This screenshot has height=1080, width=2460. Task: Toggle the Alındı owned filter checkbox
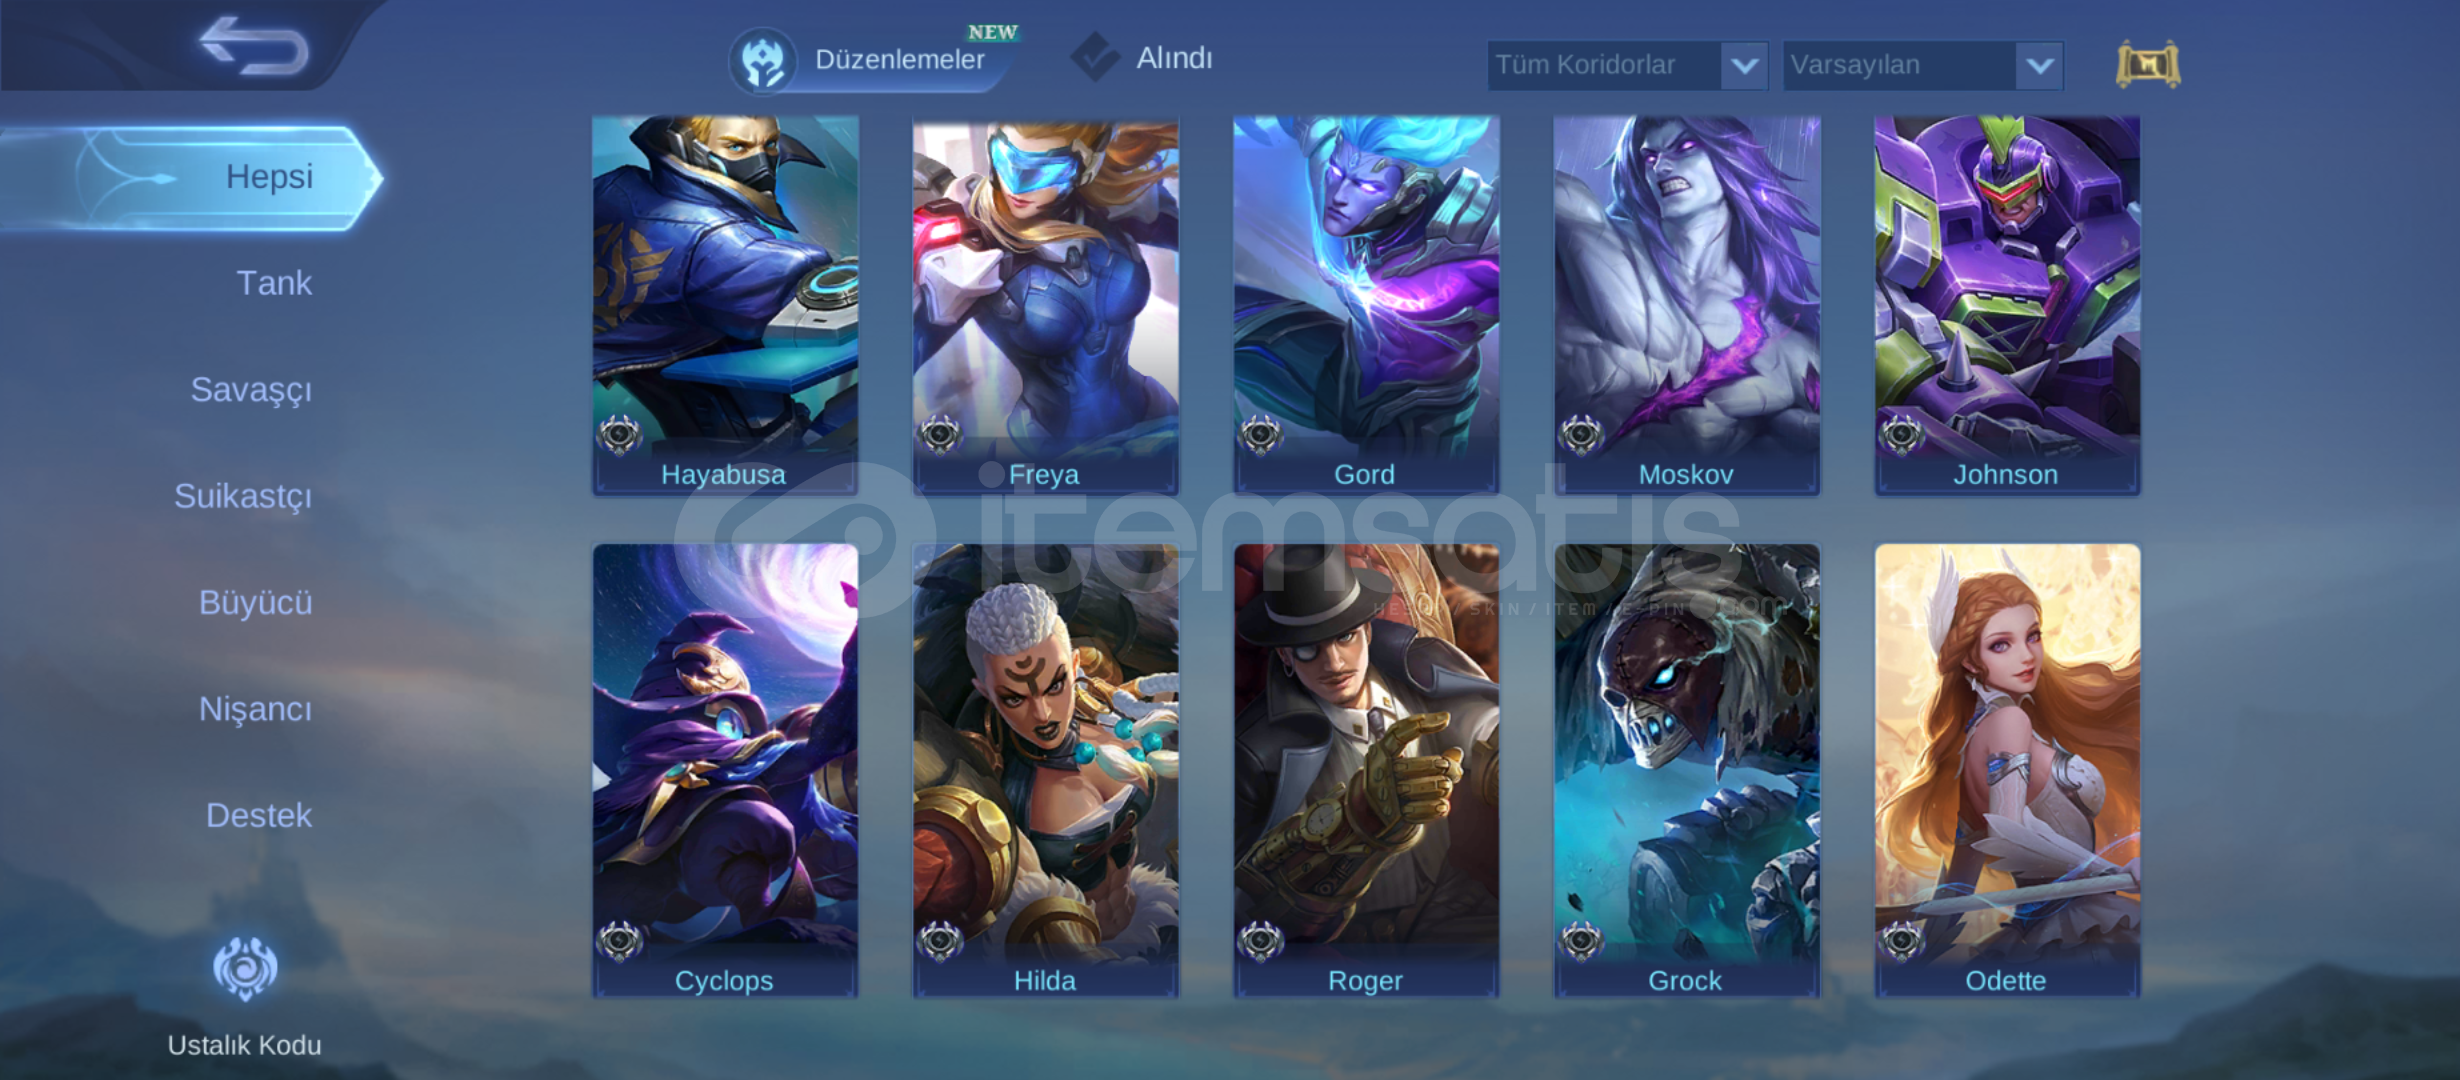[1095, 57]
